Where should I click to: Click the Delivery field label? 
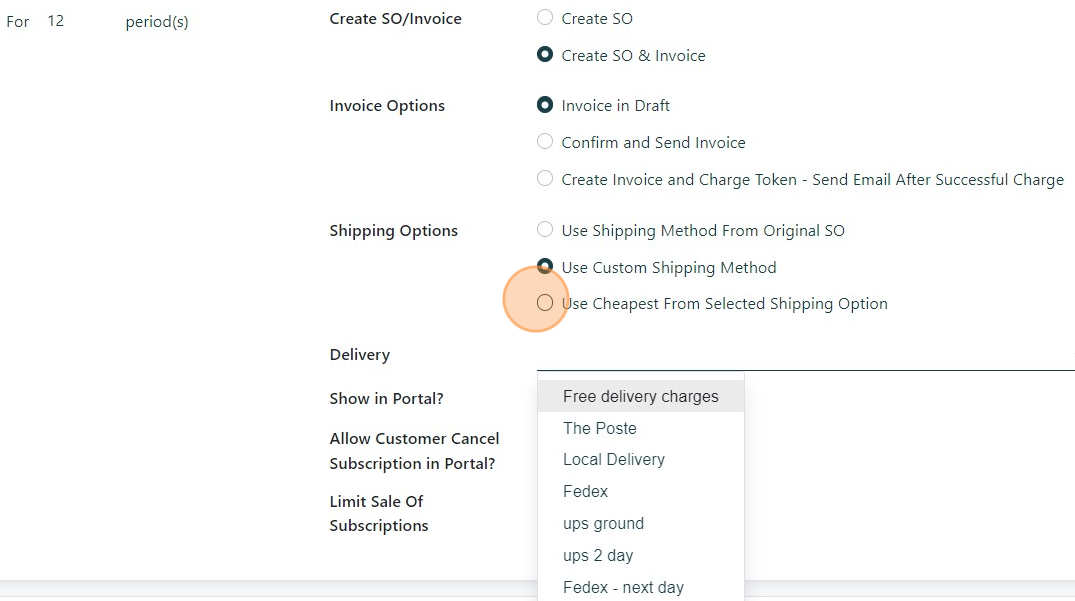360,355
